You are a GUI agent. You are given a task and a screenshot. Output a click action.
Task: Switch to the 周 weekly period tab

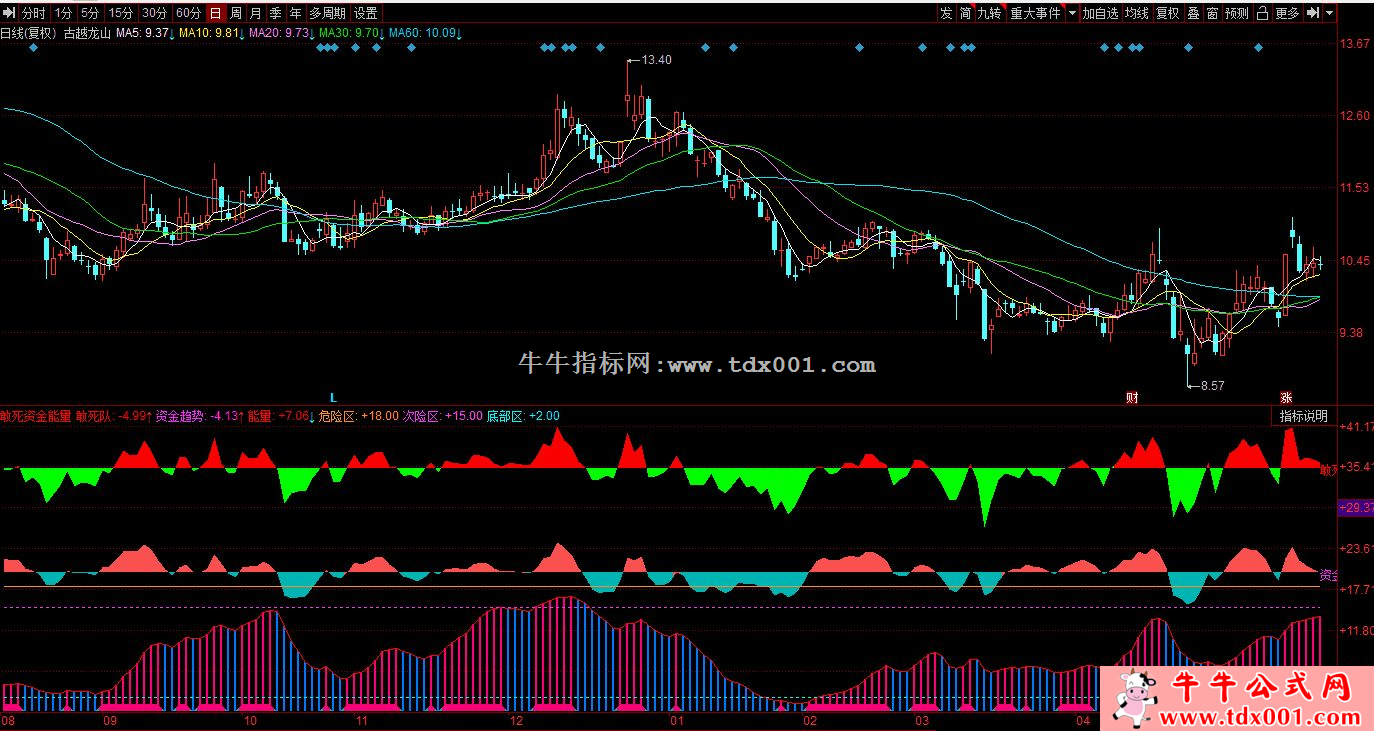click(x=236, y=13)
